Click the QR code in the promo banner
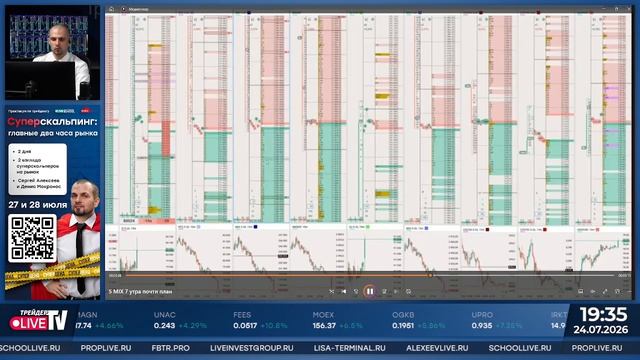This screenshot has width=640, height=360. tap(32, 238)
